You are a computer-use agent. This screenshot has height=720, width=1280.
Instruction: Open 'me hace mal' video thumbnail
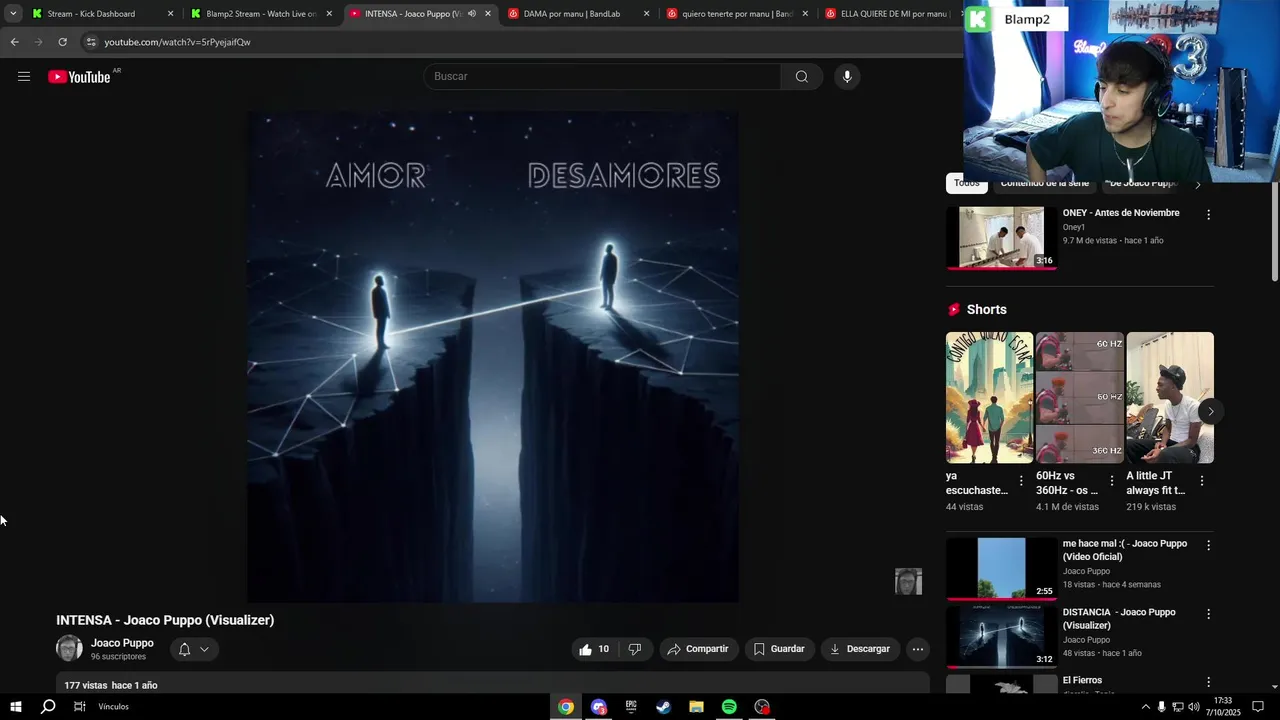1001,568
